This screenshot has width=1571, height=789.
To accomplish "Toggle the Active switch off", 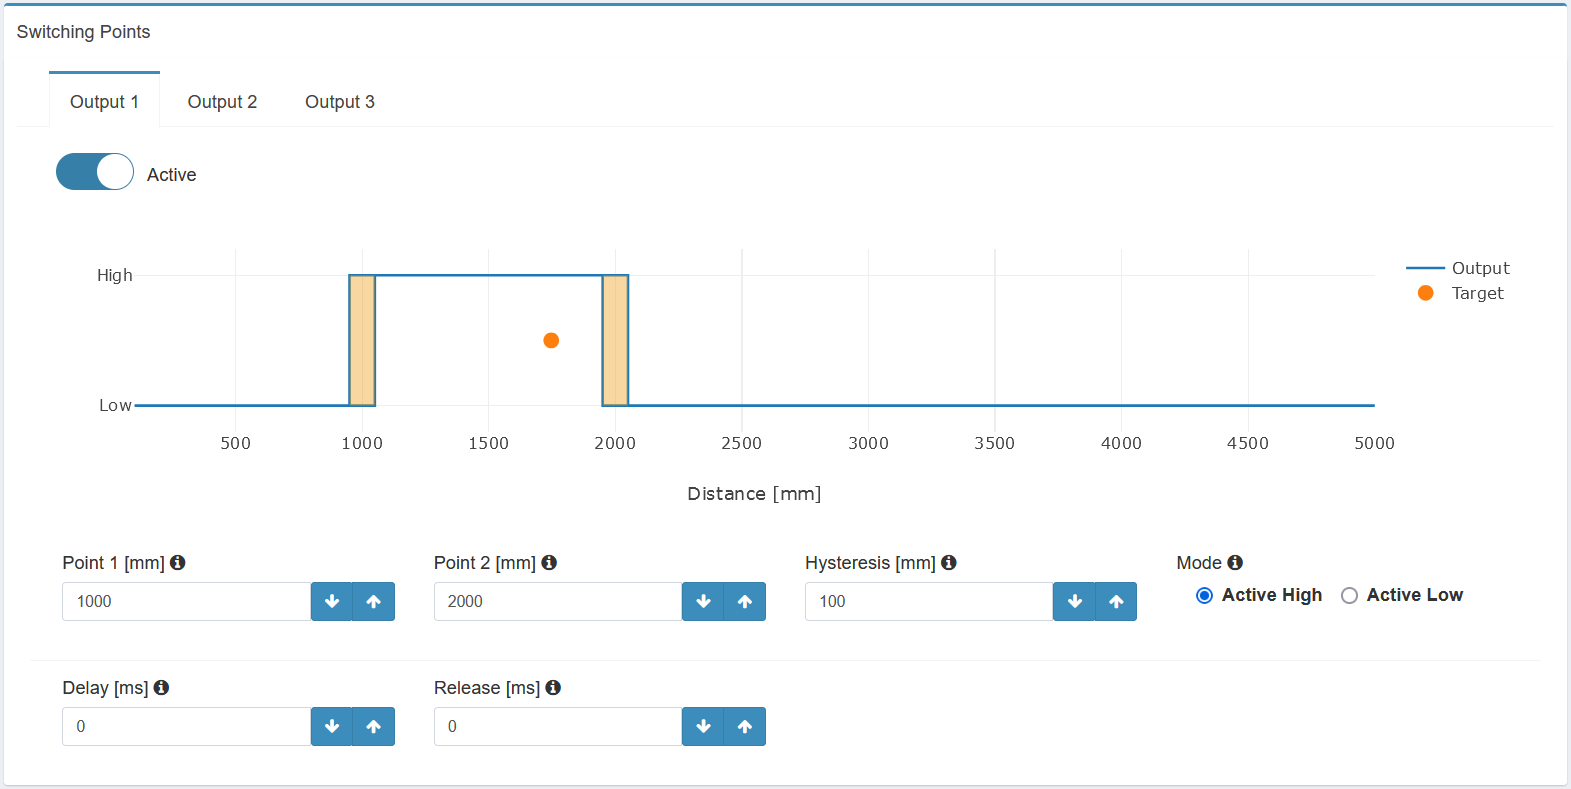I will point(95,172).
